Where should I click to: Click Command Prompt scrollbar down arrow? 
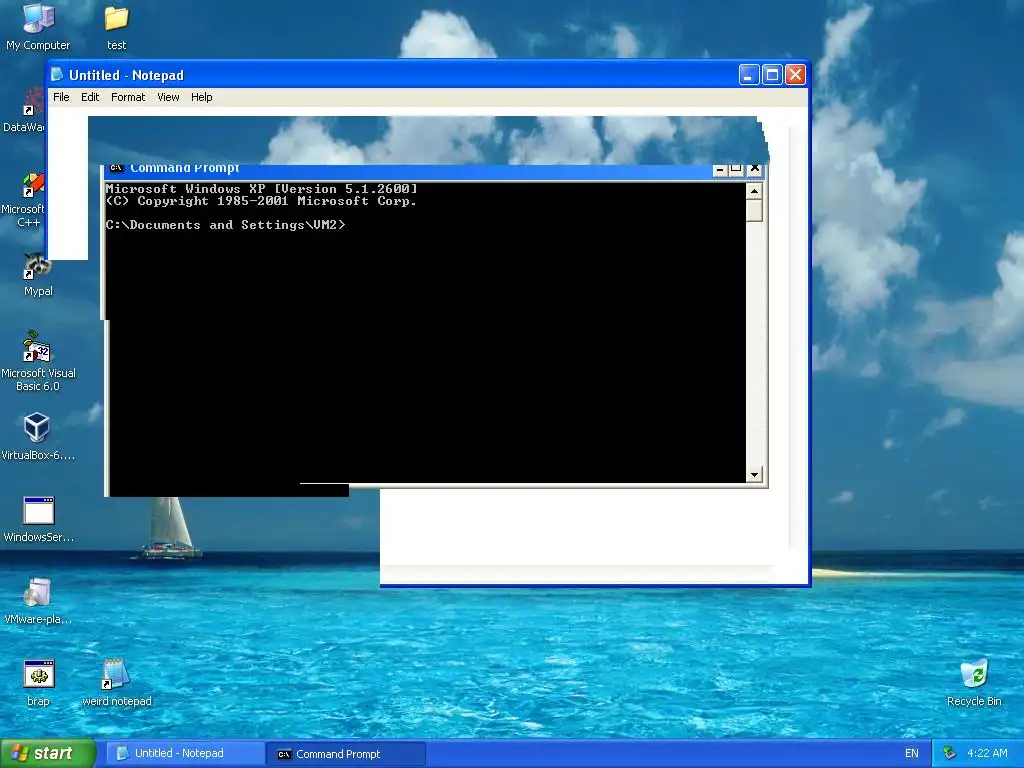tap(754, 475)
